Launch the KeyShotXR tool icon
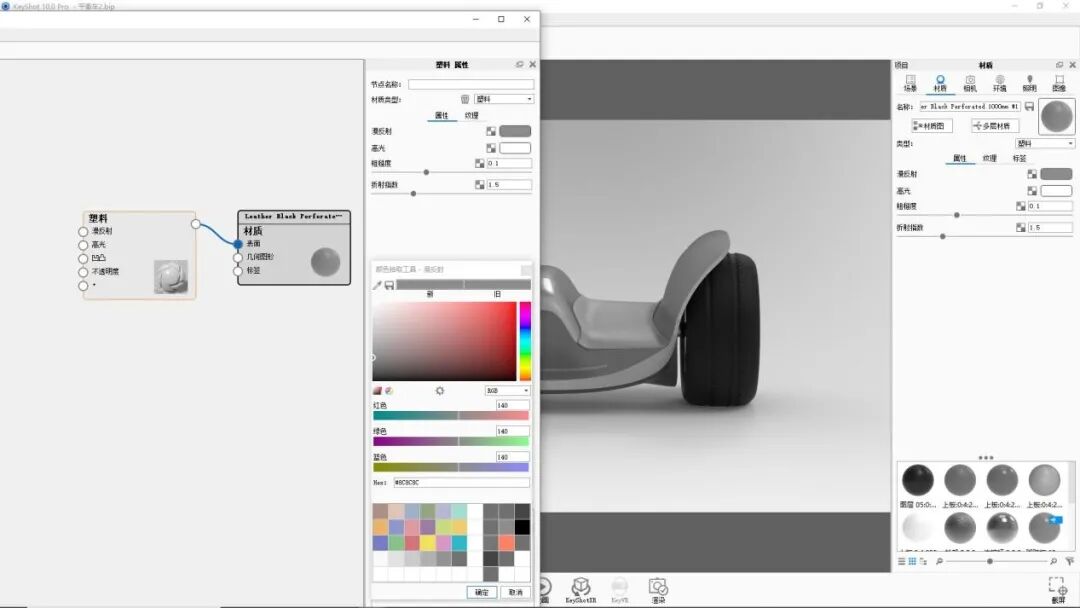Viewport: 1080px width, 608px height. click(582, 587)
